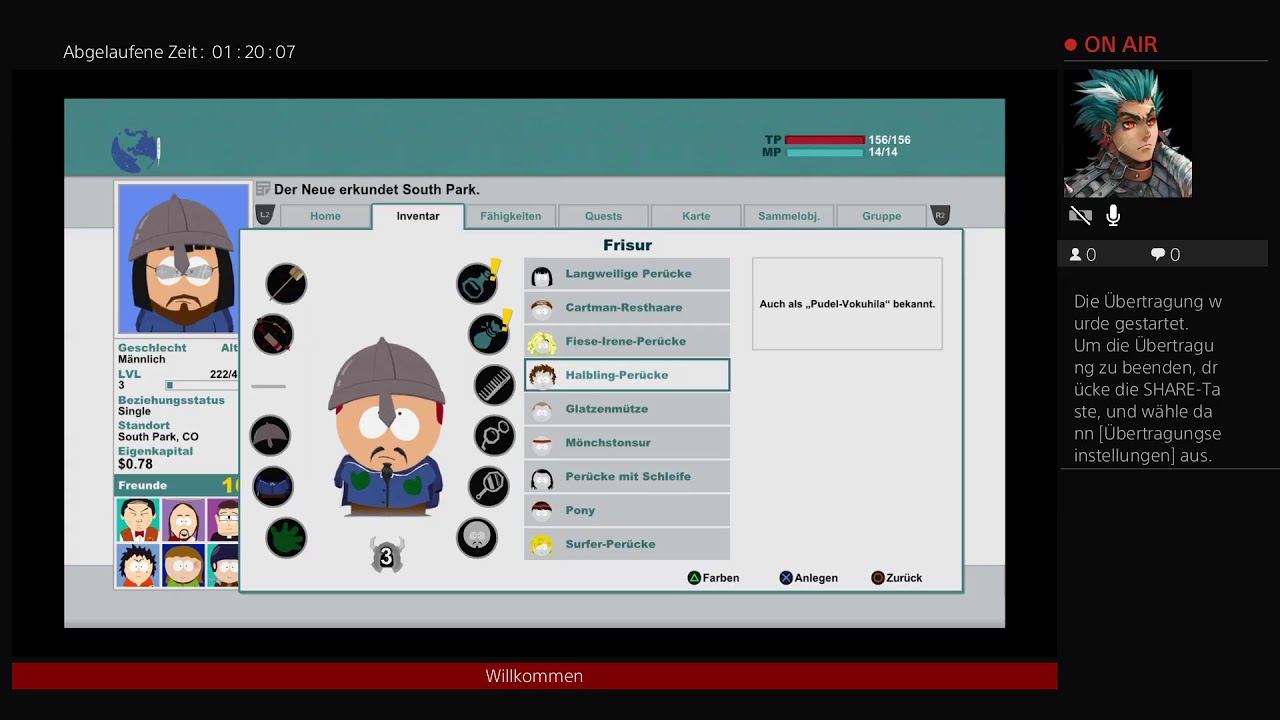Switch to the Home tab
Image resolution: width=1280 pixels, height=720 pixels.
click(325, 216)
